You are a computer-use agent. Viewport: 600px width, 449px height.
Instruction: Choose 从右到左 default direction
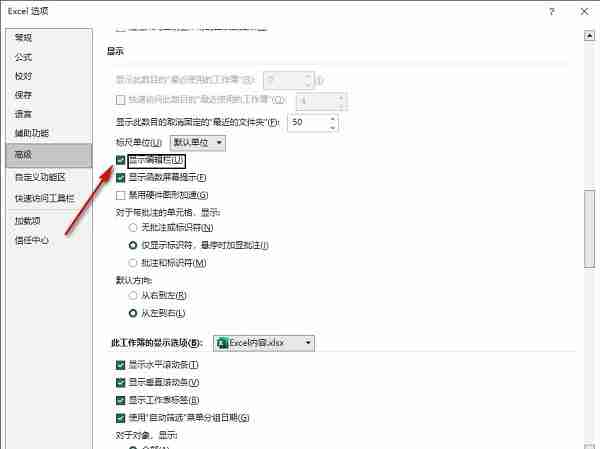point(133,296)
